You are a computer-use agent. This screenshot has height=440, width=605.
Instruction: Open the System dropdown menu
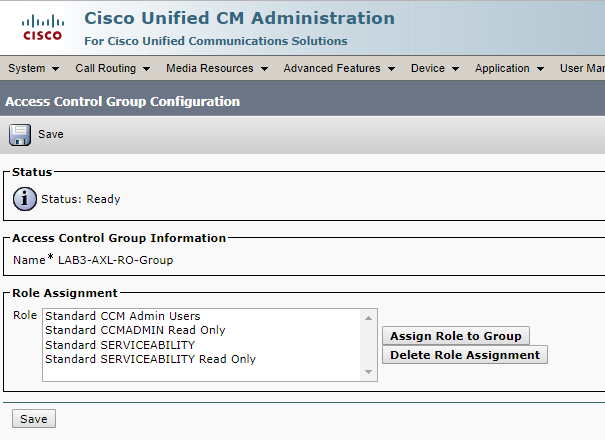click(33, 69)
